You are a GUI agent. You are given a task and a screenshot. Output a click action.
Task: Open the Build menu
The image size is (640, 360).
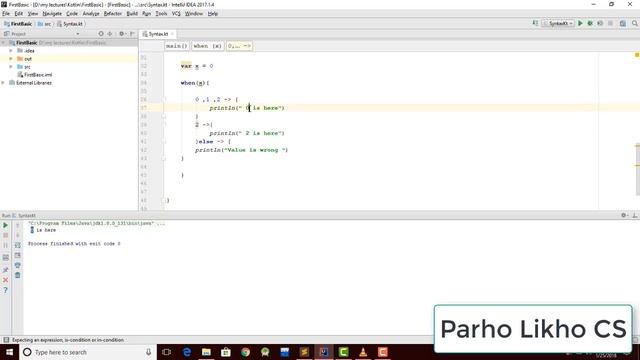pyautogui.click(x=132, y=13)
